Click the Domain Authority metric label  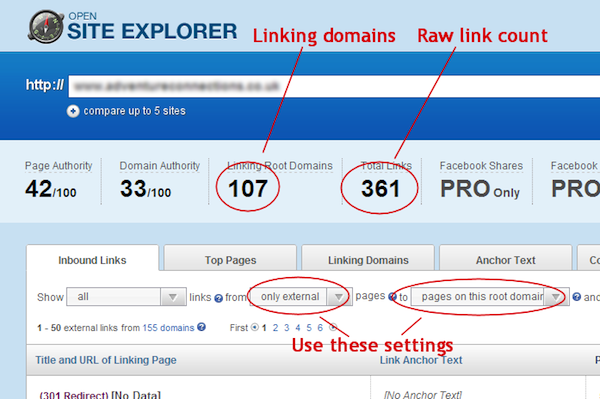(x=160, y=166)
